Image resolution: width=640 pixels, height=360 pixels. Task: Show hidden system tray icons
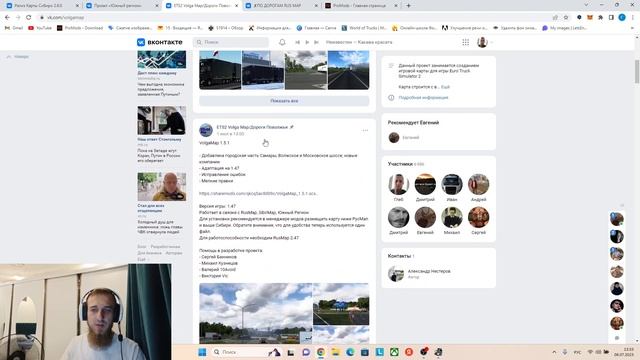pos(554,352)
